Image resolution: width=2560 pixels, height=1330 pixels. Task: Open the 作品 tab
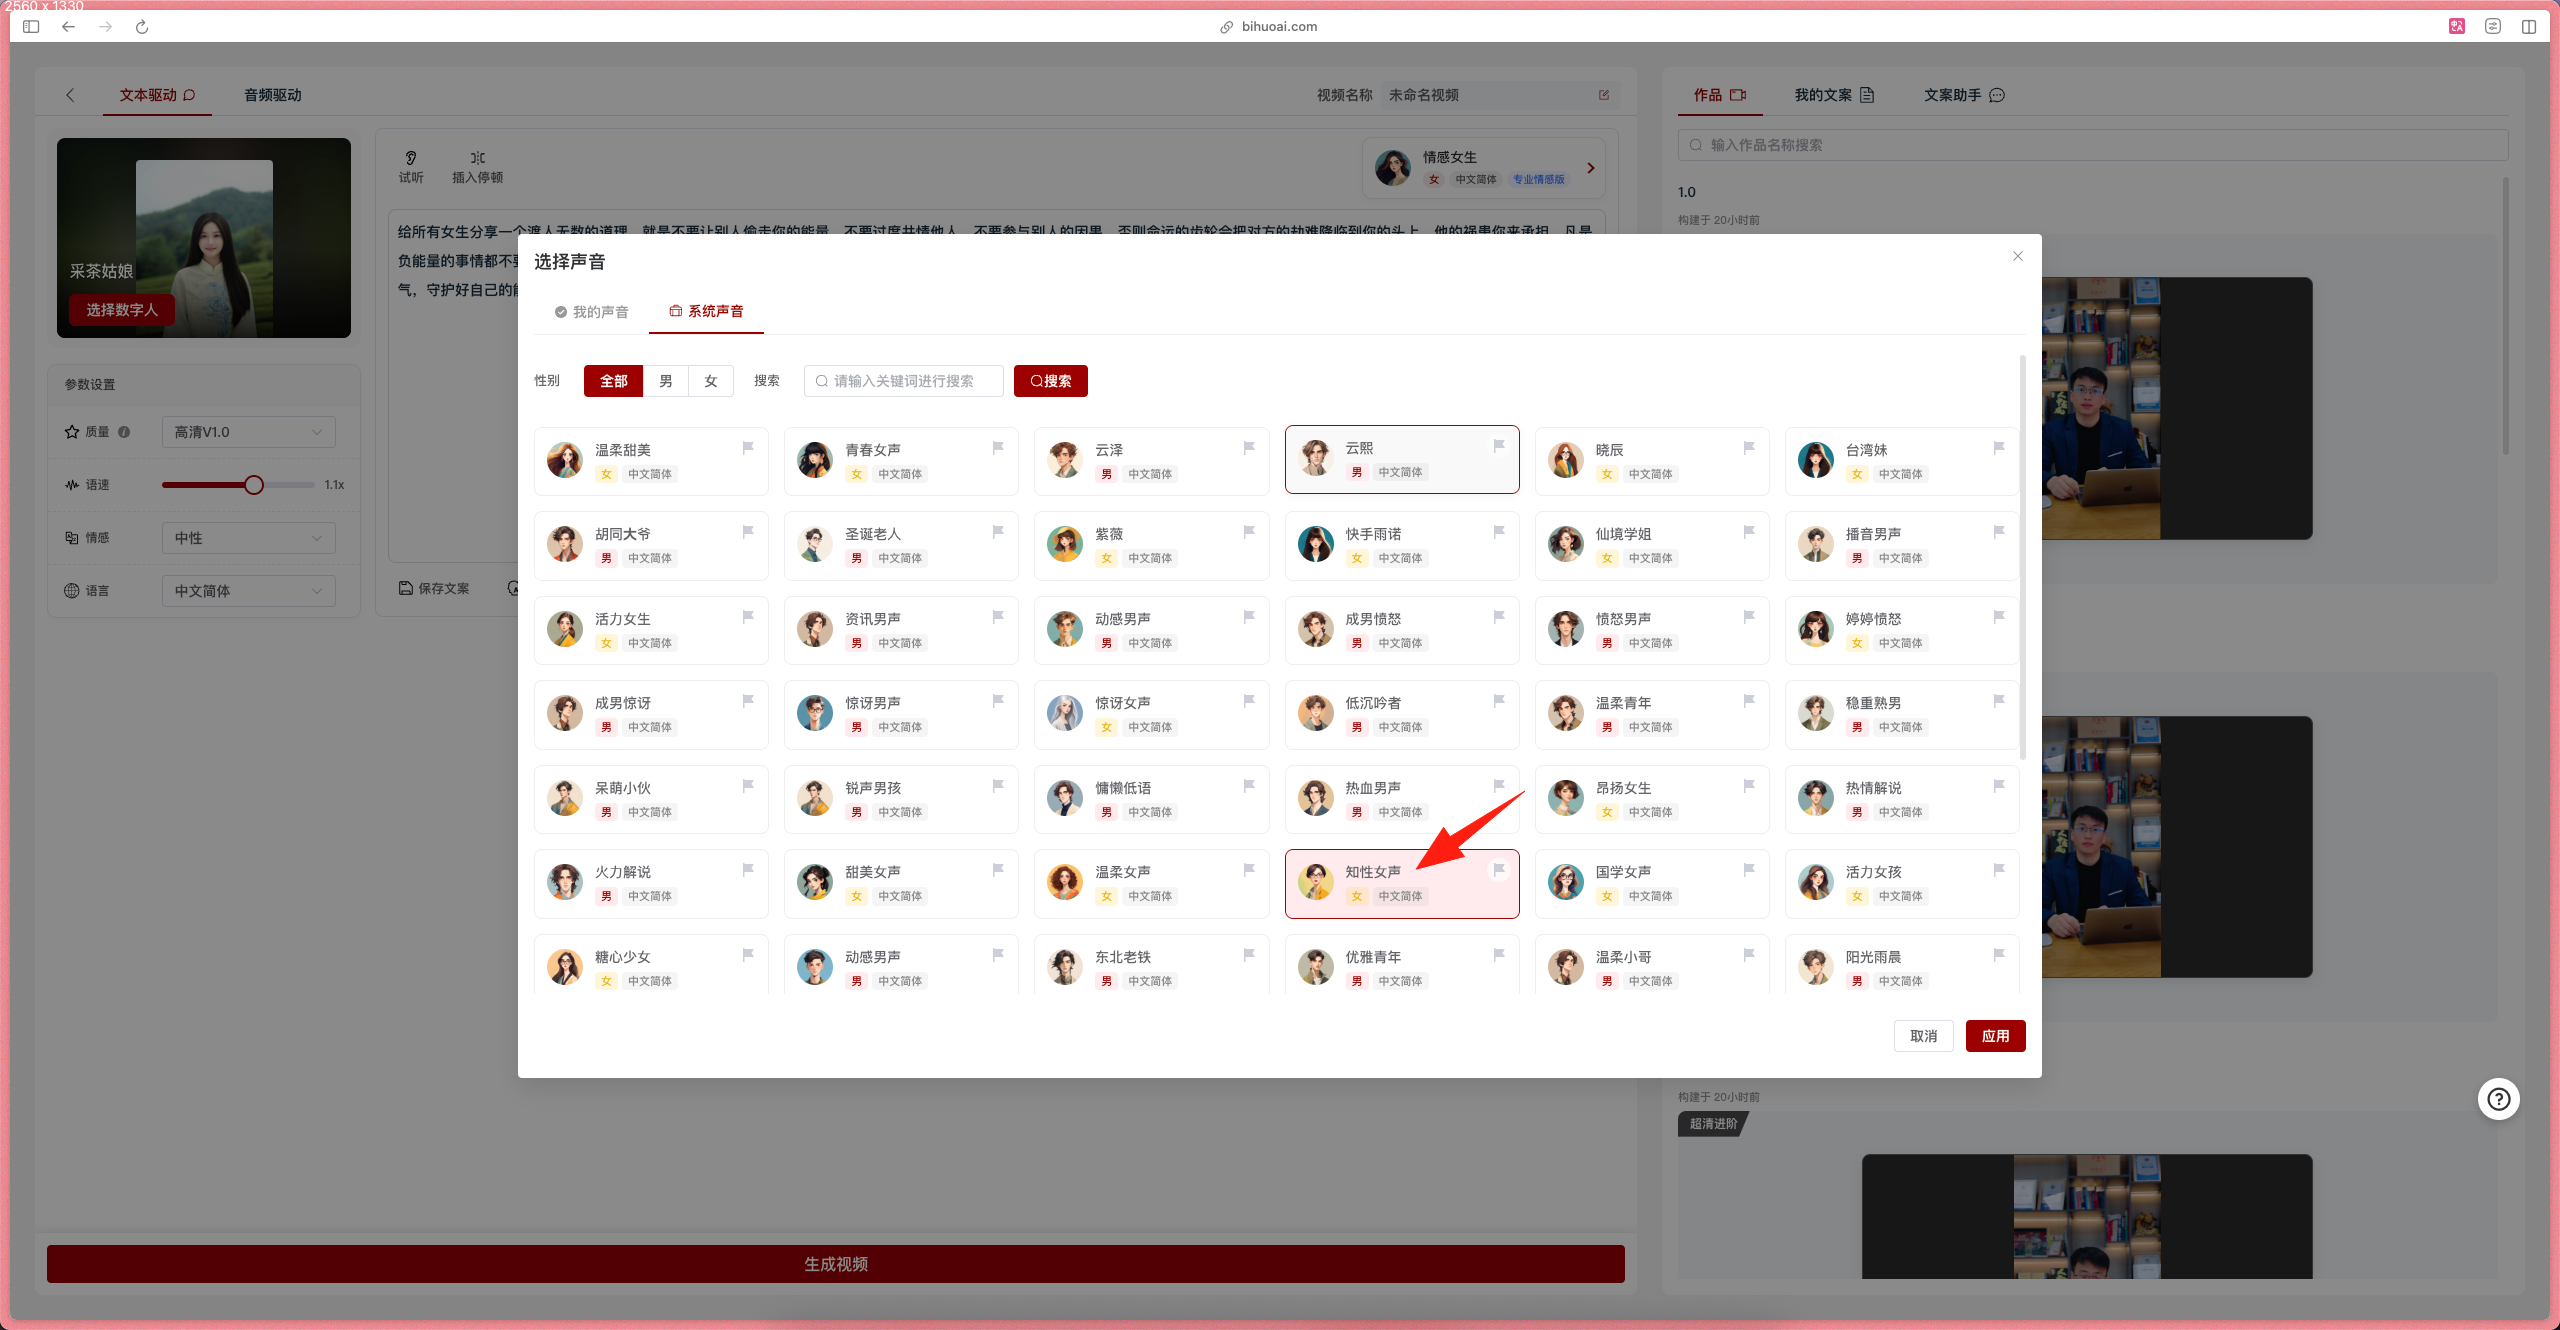pyautogui.click(x=1720, y=95)
